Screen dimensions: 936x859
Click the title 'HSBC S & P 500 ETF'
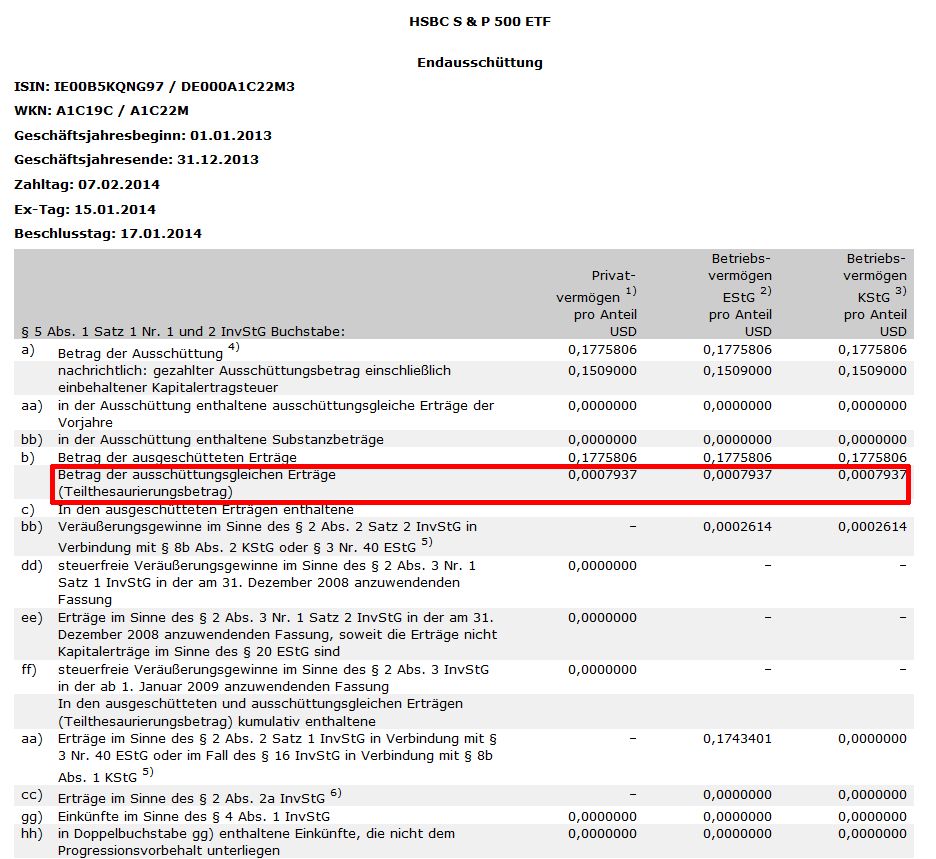479,22
